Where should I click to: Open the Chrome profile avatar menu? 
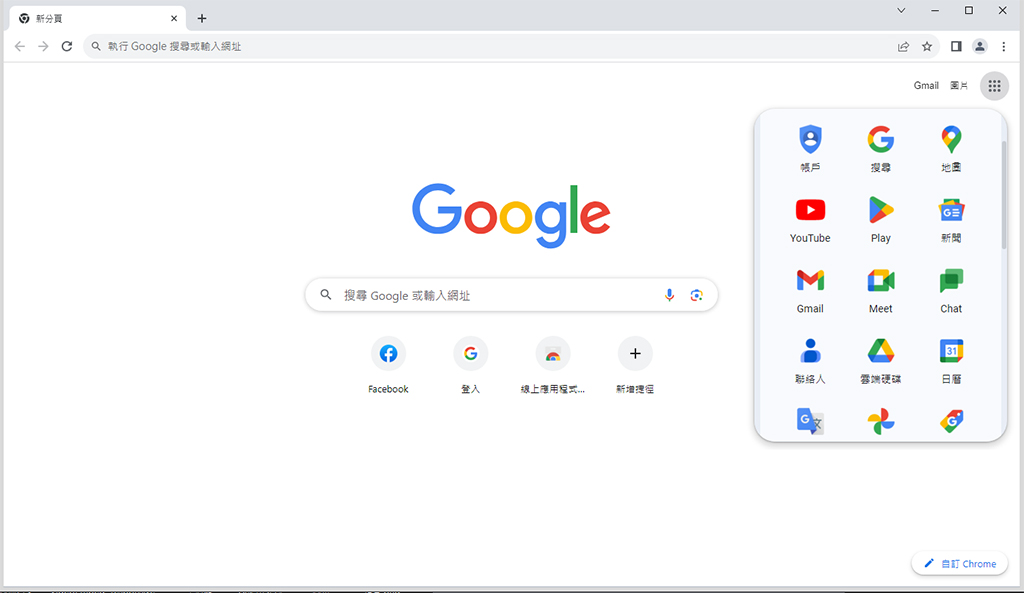[980, 46]
